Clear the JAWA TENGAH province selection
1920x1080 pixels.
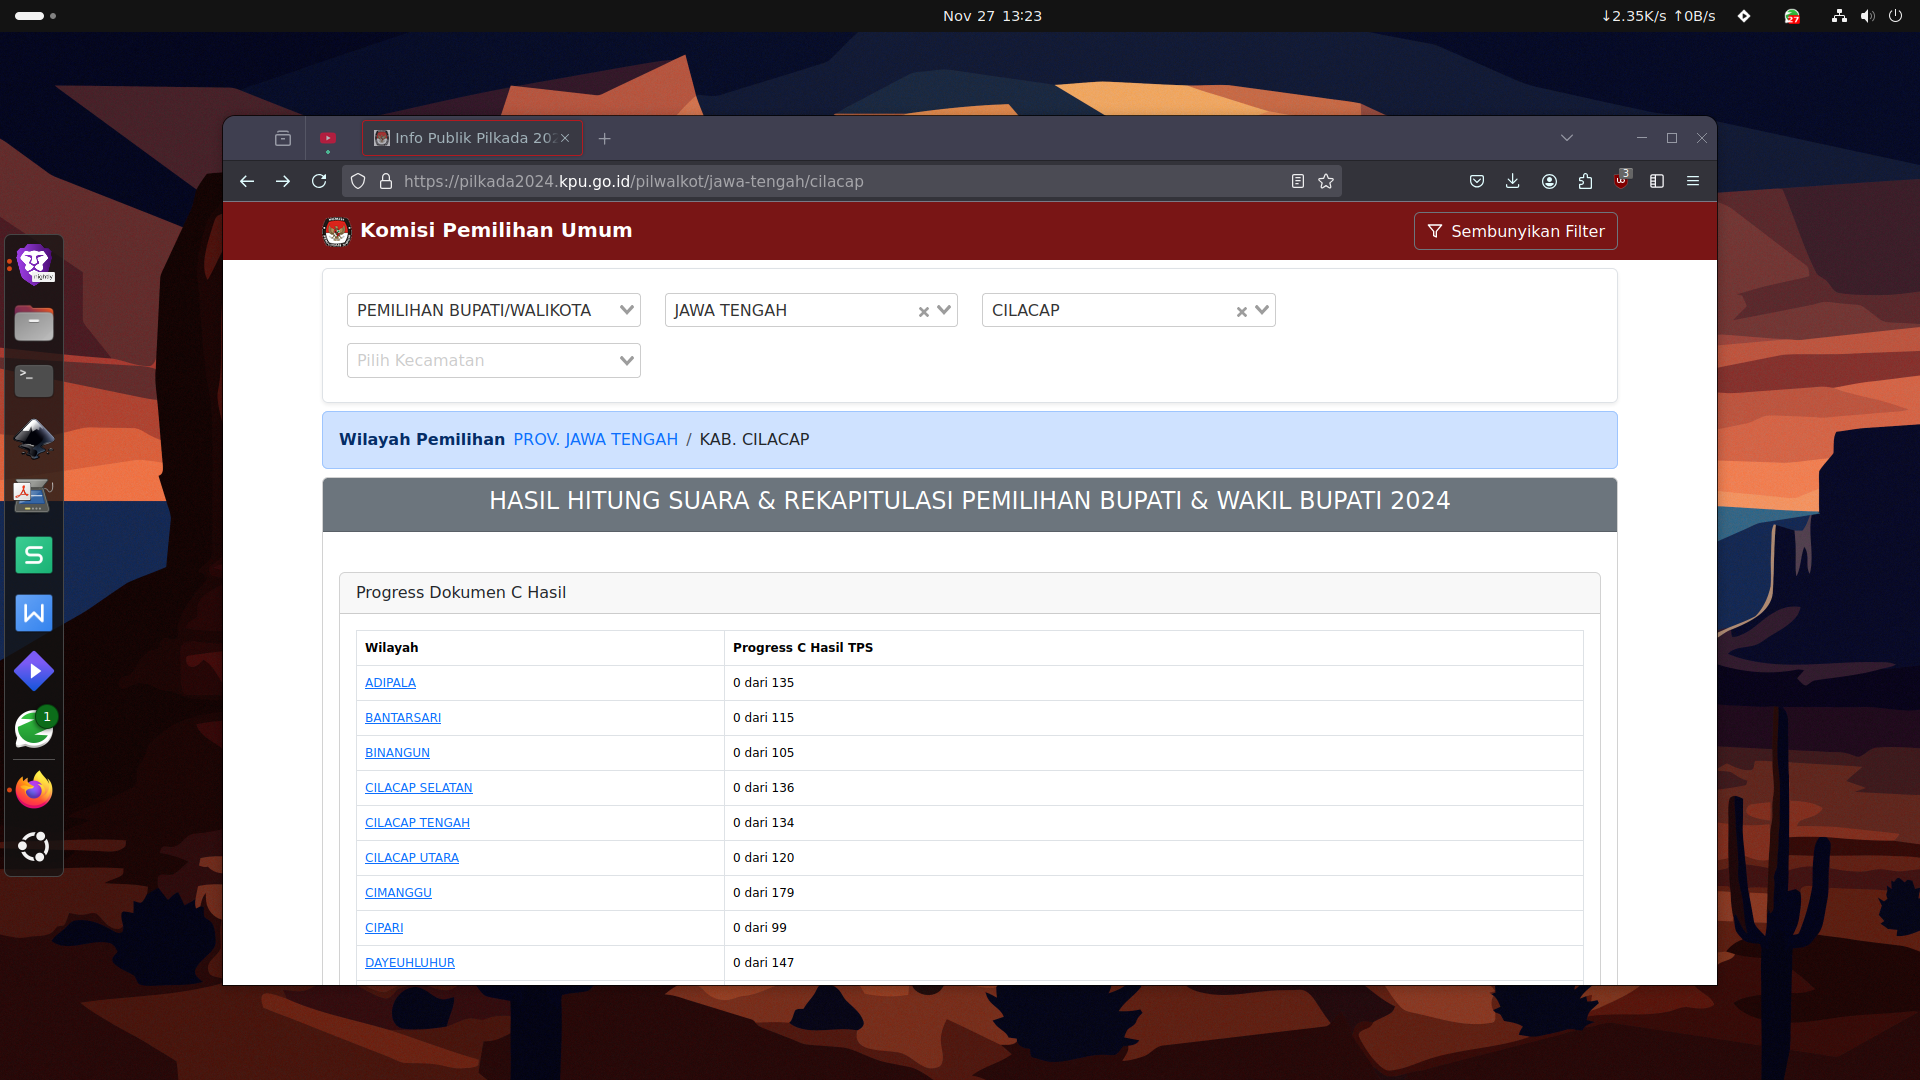pyautogui.click(x=923, y=312)
